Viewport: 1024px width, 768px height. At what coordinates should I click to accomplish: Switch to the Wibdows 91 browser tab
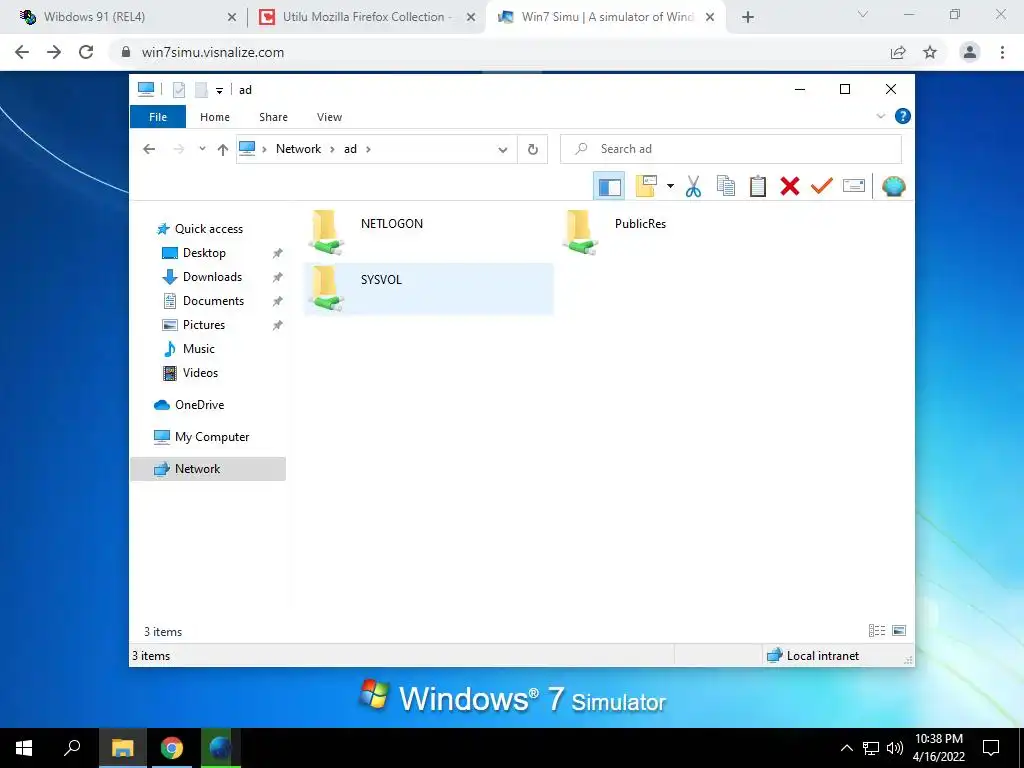129,17
